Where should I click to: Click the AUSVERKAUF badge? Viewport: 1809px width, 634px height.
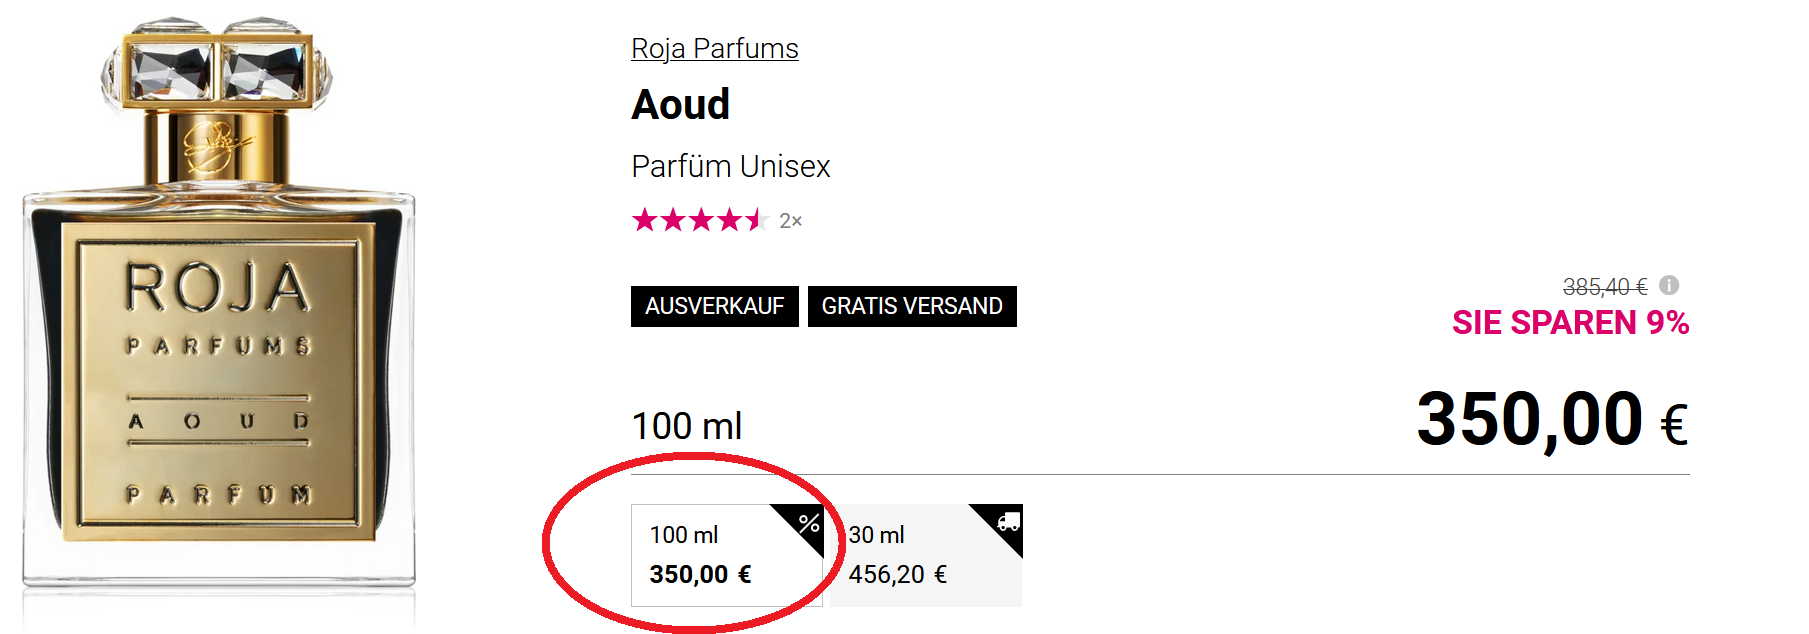(x=714, y=306)
